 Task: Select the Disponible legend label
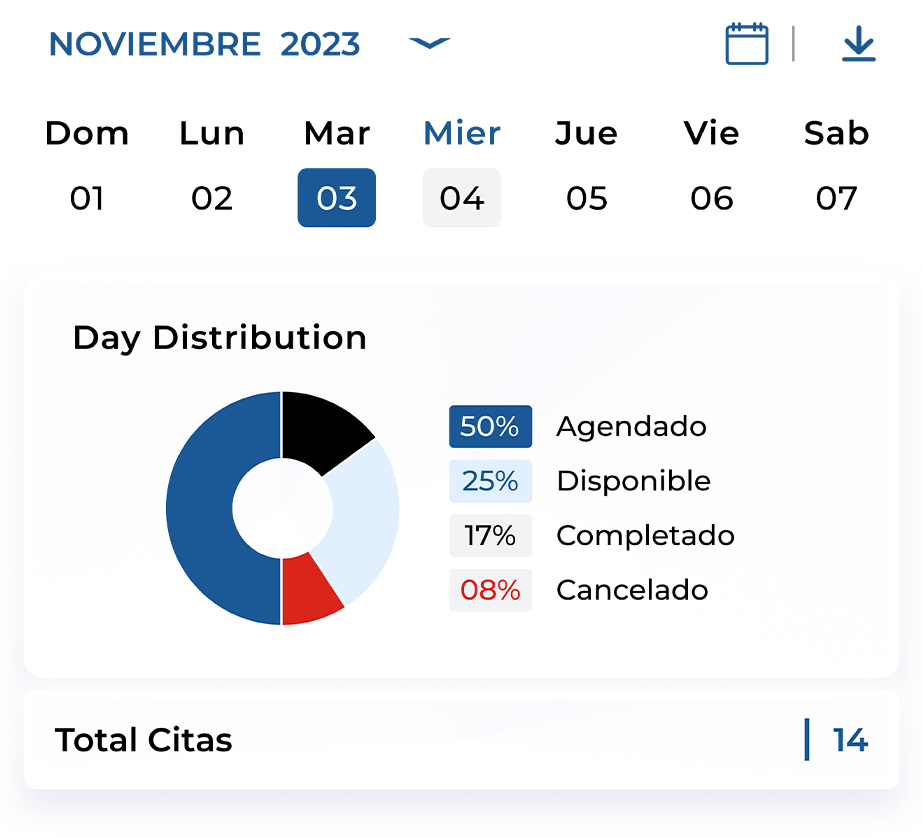coord(633,481)
